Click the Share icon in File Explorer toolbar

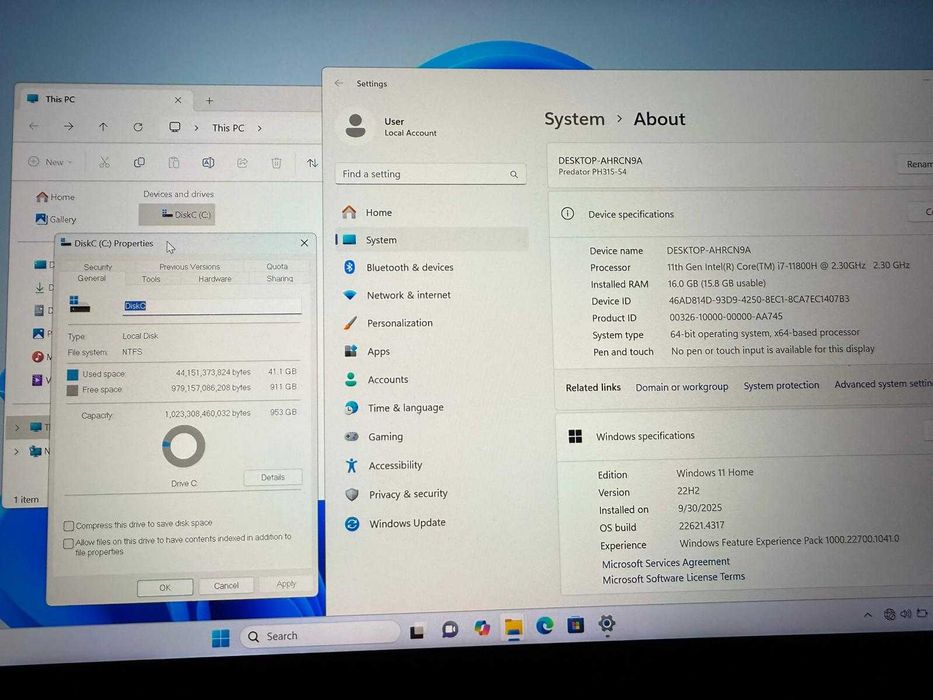[x=242, y=162]
